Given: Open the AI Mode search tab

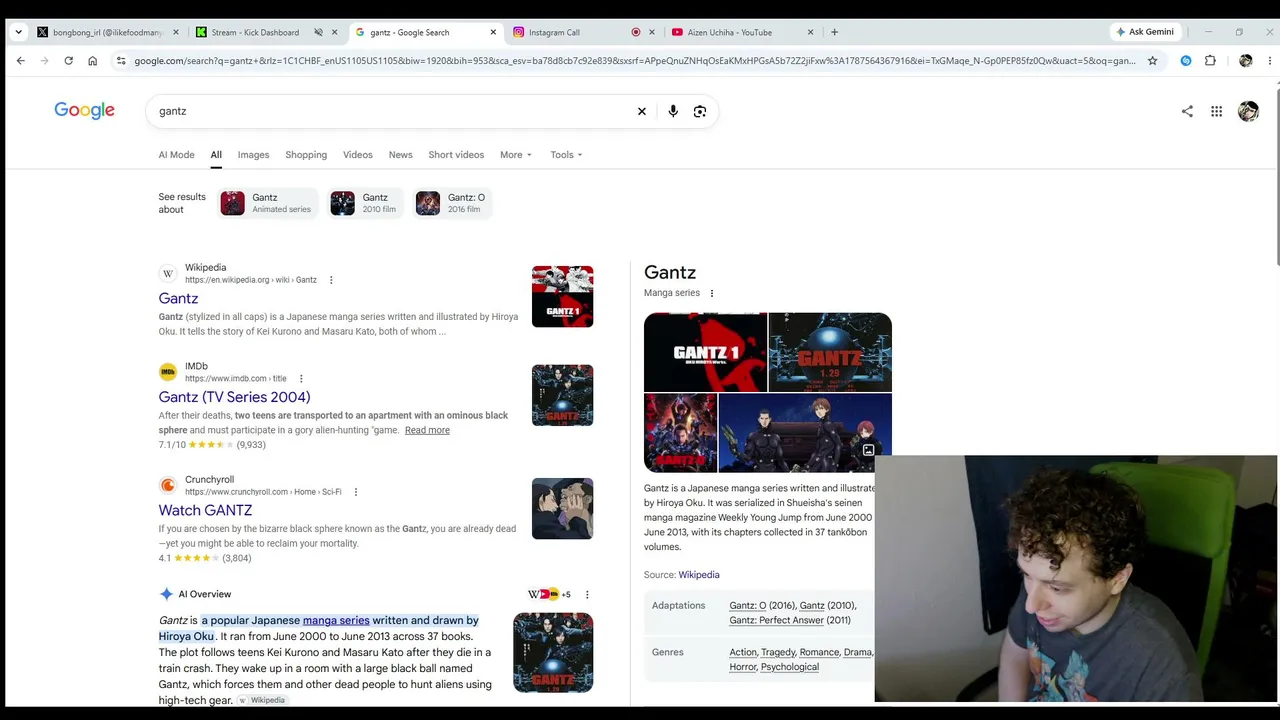Looking at the screenshot, I should pyautogui.click(x=176, y=155).
